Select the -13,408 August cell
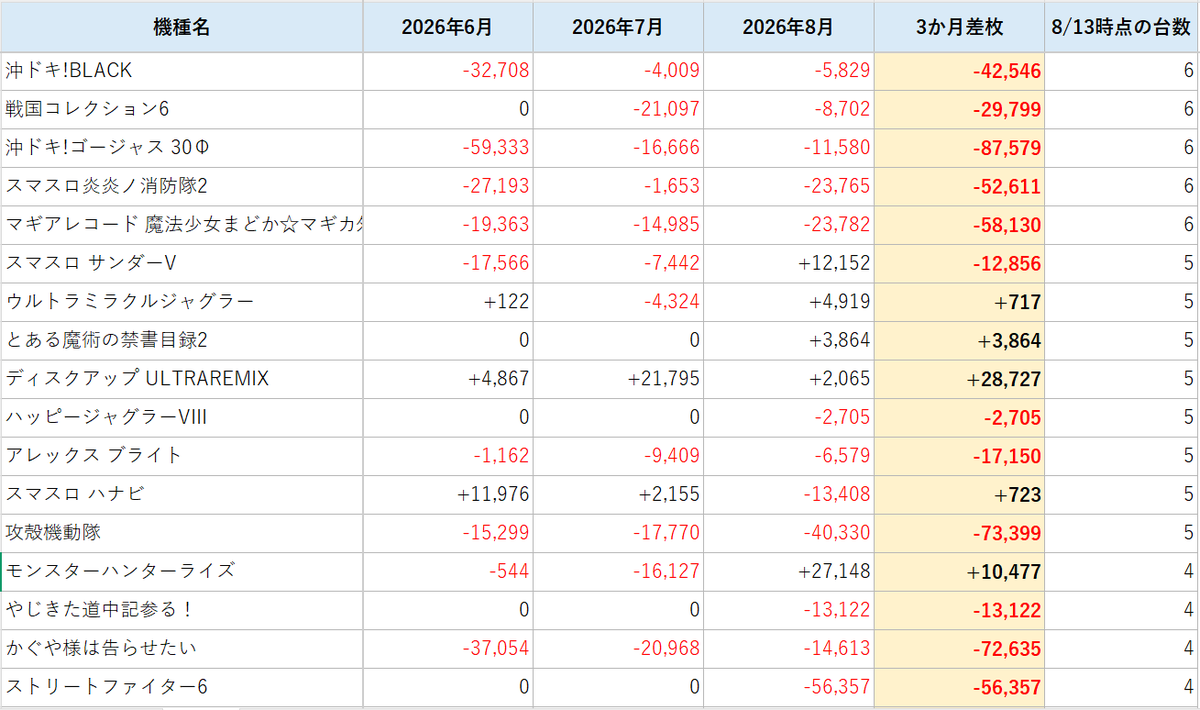Image resolution: width=1200 pixels, height=710 pixels. tap(789, 494)
